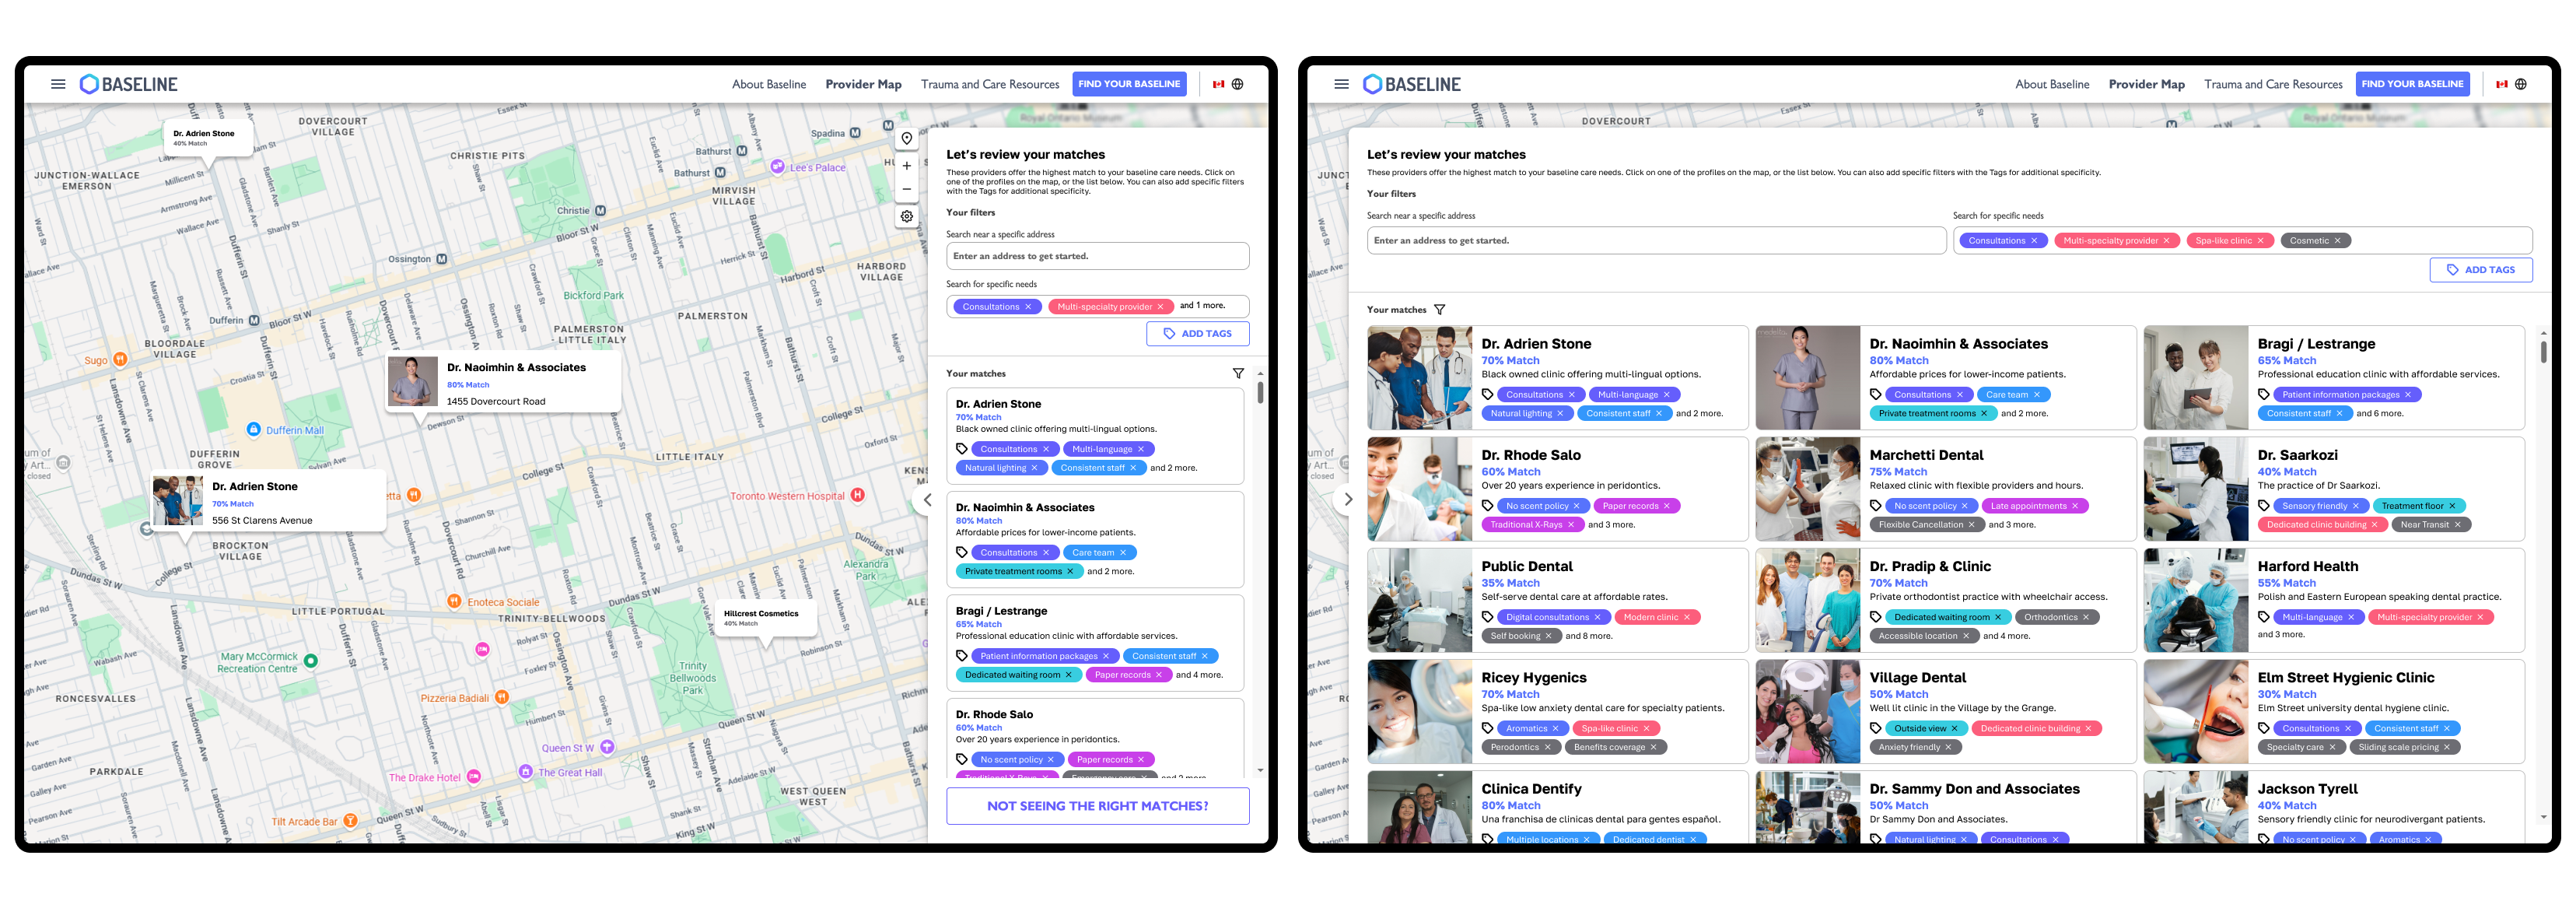The height and width of the screenshot is (908, 2576).
Task: Click the Baseline logo in left screen
Action: [x=128, y=84]
